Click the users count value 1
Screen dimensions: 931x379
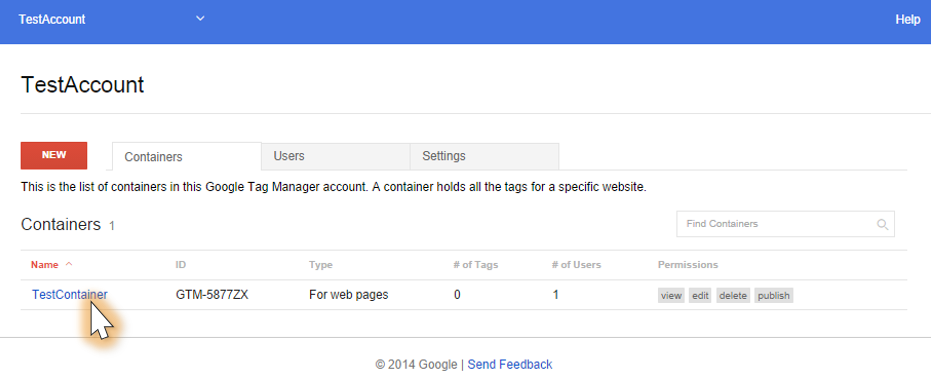[555, 295]
